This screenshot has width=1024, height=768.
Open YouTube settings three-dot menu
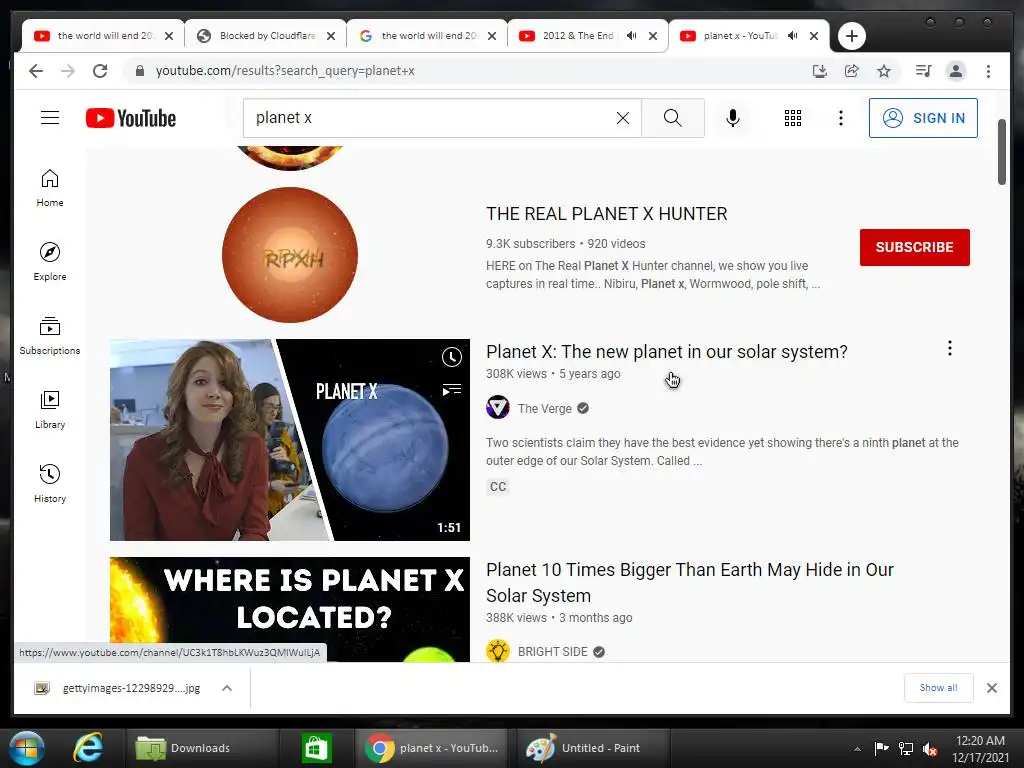click(840, 118)
